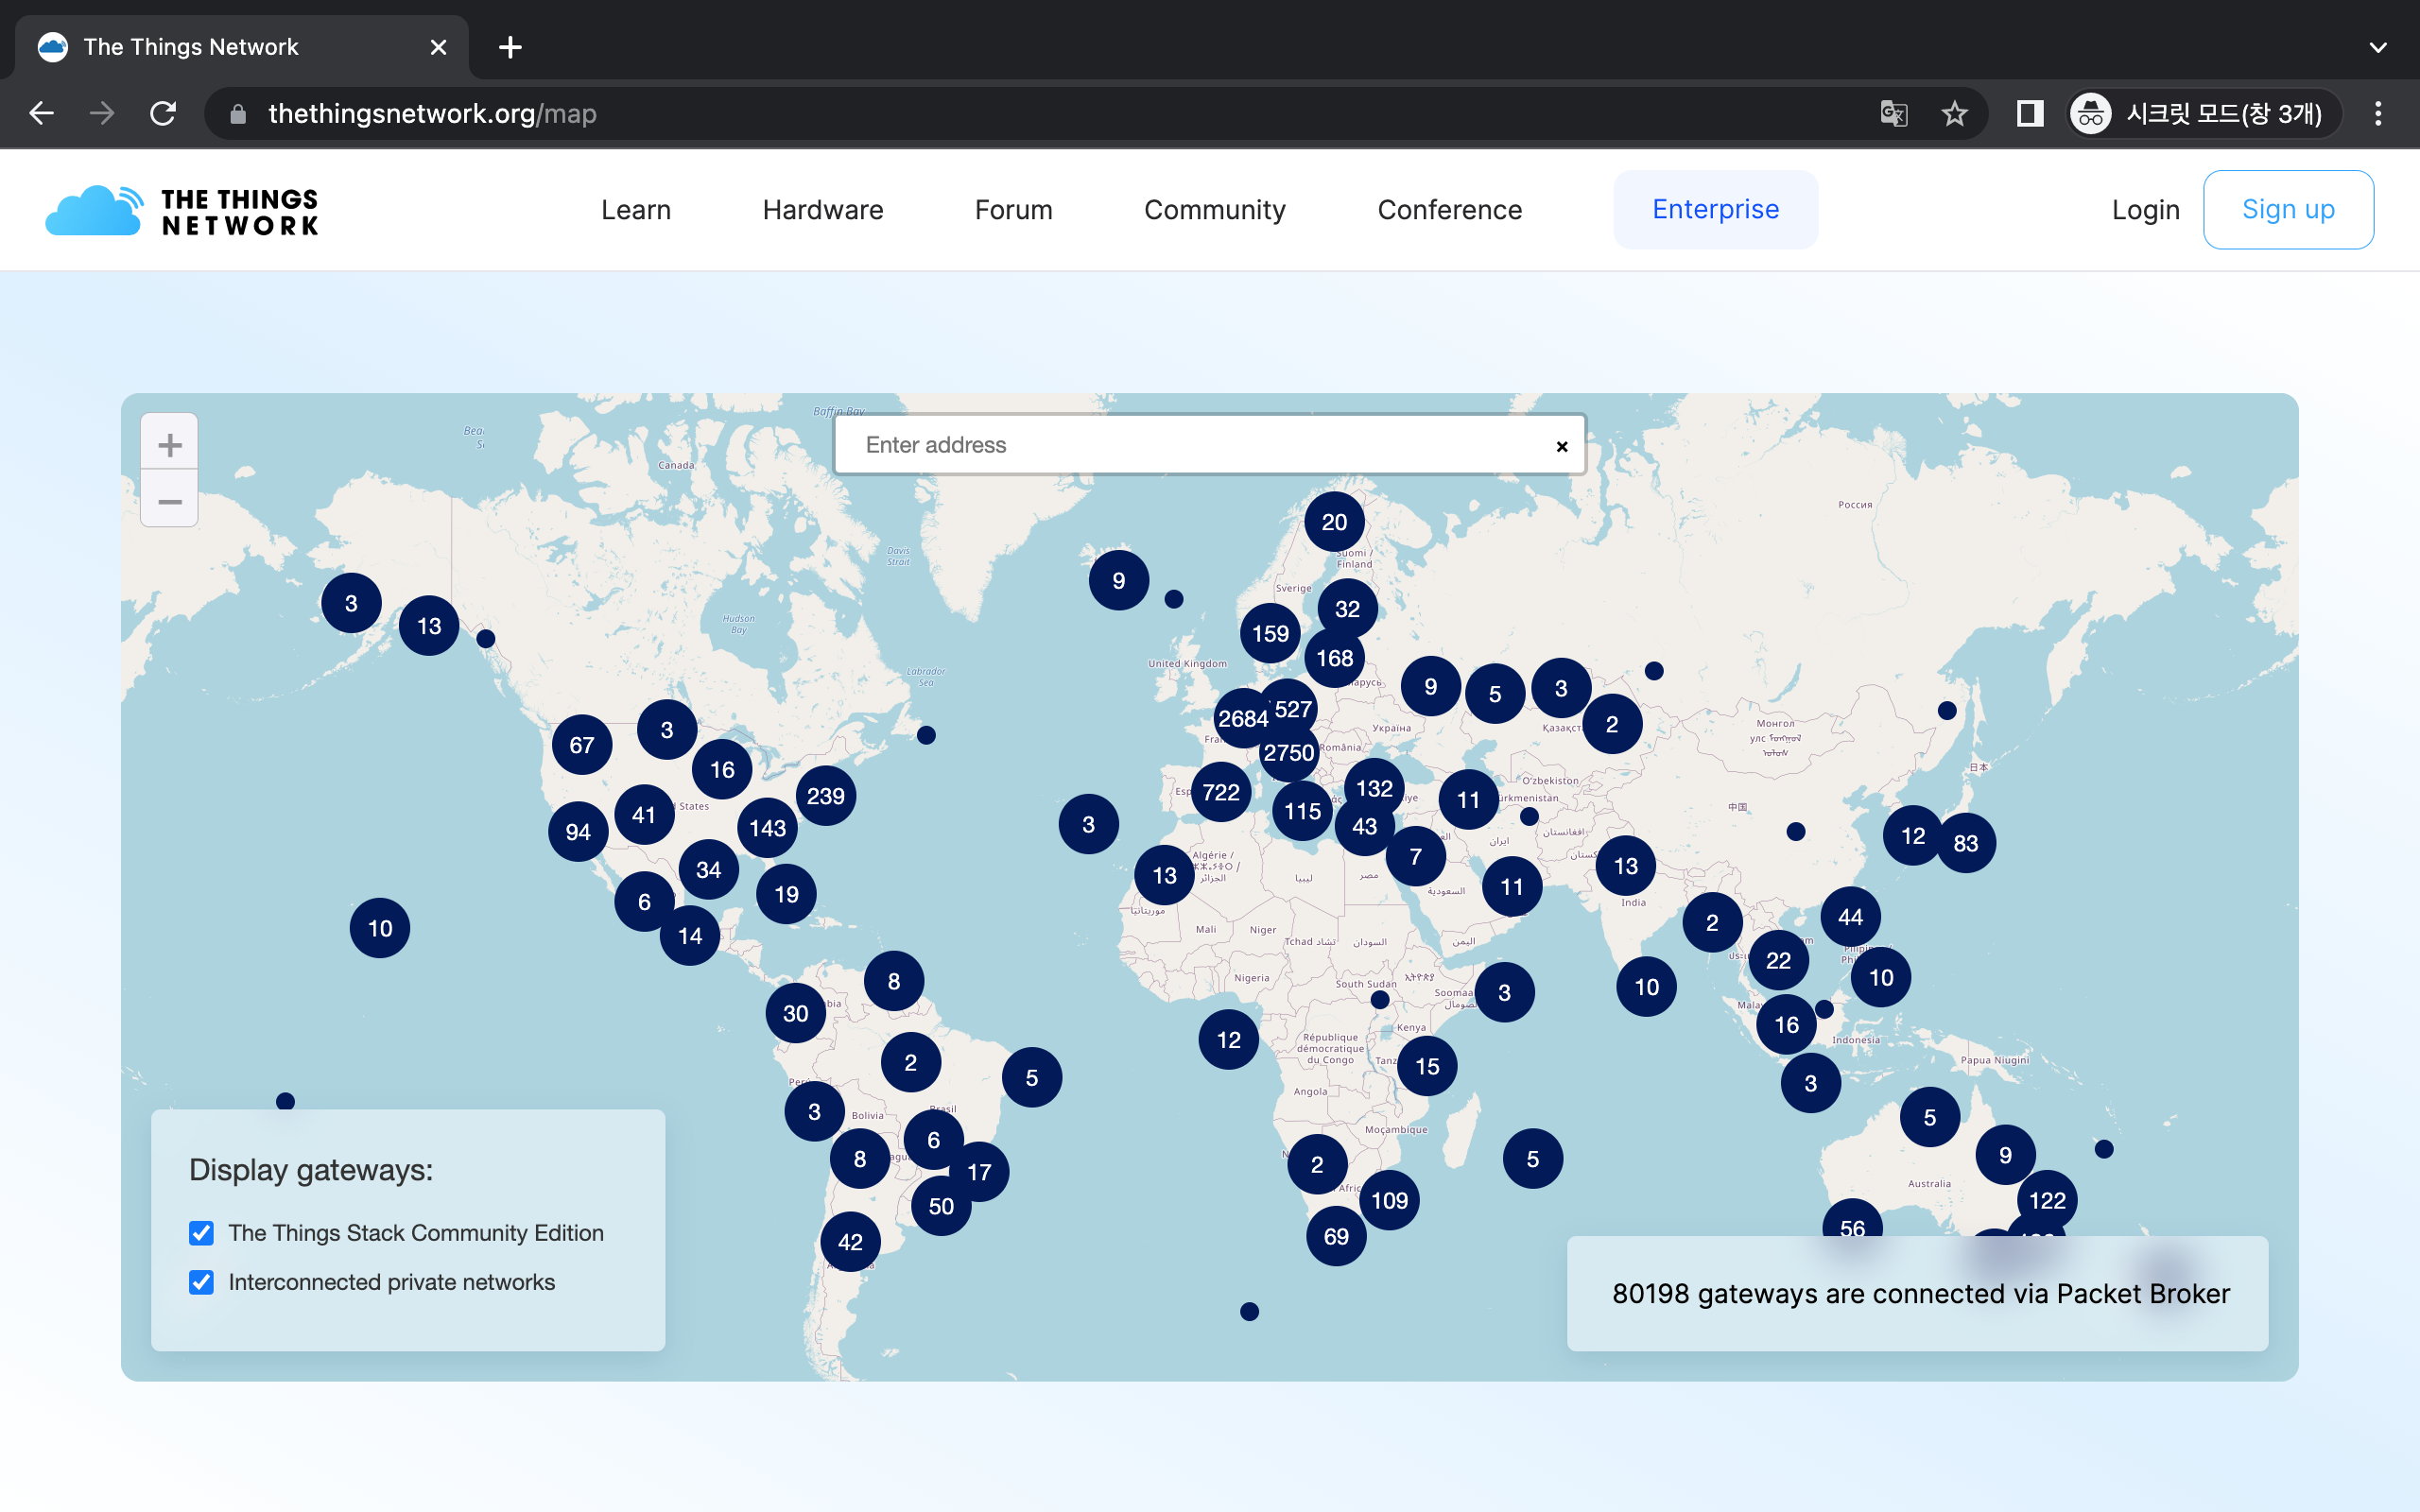Click the 32 cluster over Sweden

click(x=1347, y=609)
